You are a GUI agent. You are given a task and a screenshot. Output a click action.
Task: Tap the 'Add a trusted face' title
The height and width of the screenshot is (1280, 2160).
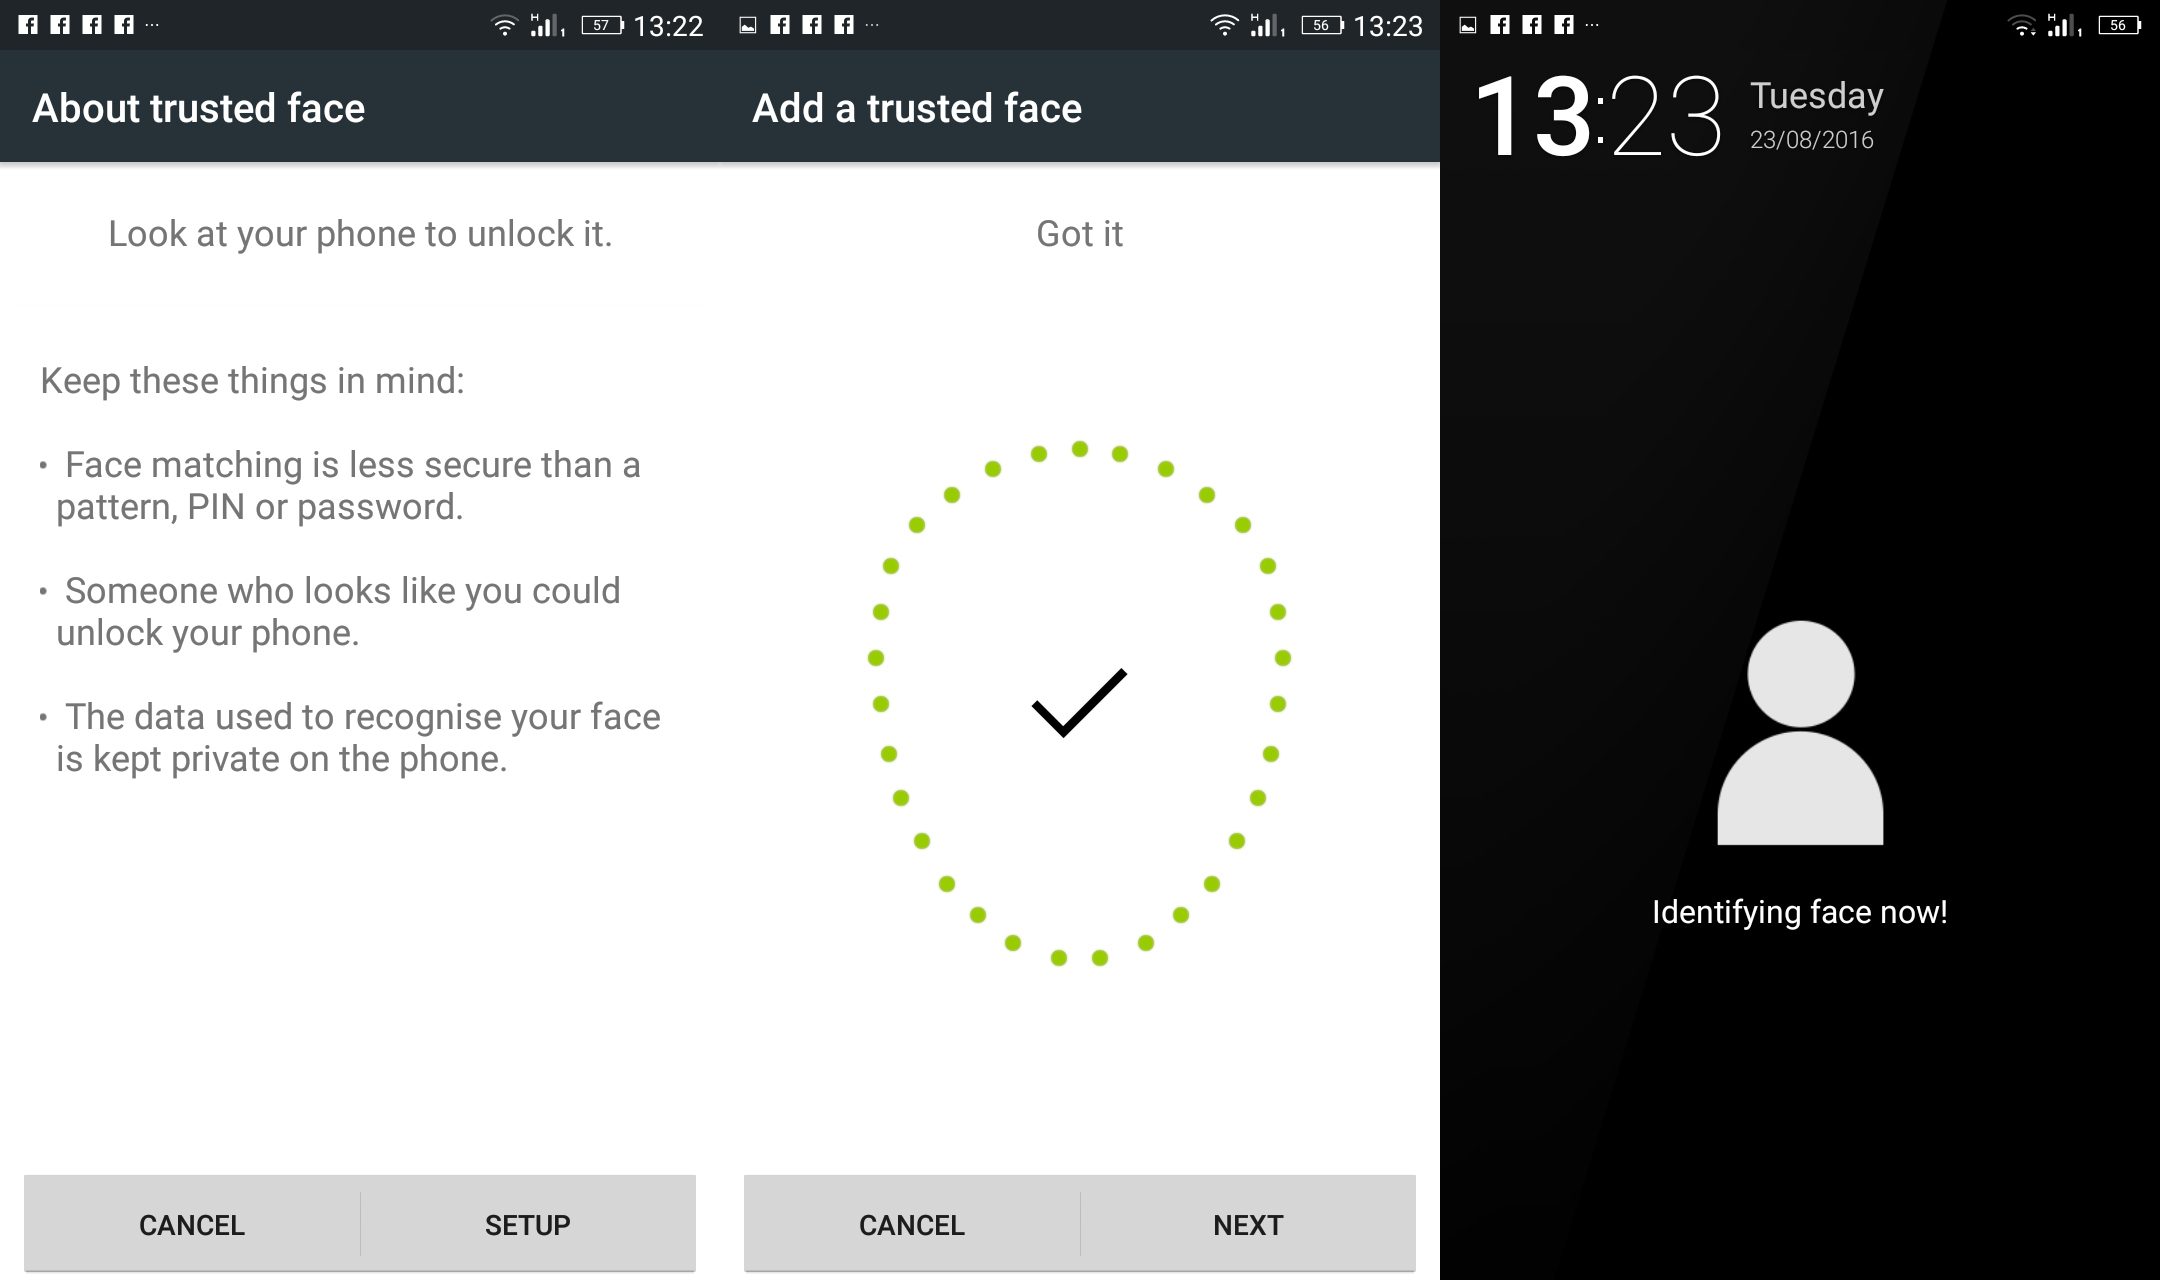917,108
